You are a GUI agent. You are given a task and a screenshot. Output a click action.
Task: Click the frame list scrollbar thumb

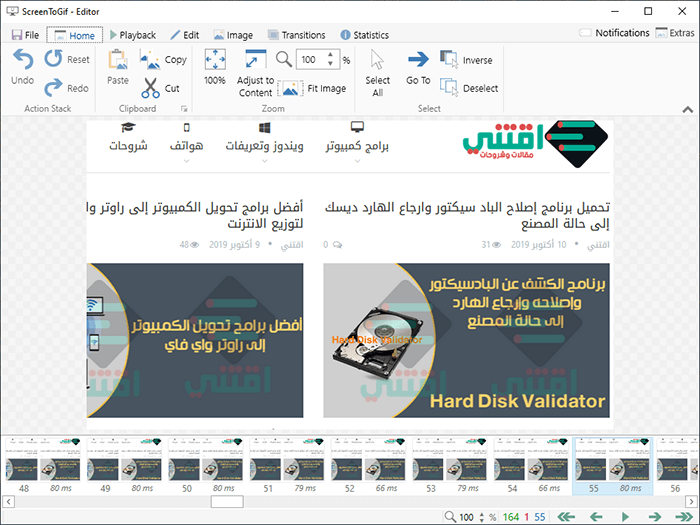pyautogui.click(x=227, y=502)
